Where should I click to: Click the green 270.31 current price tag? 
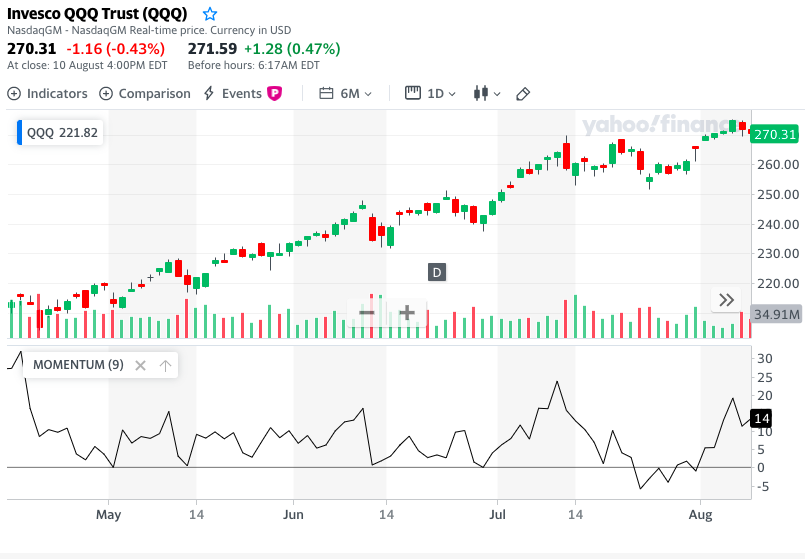(775, 134)
